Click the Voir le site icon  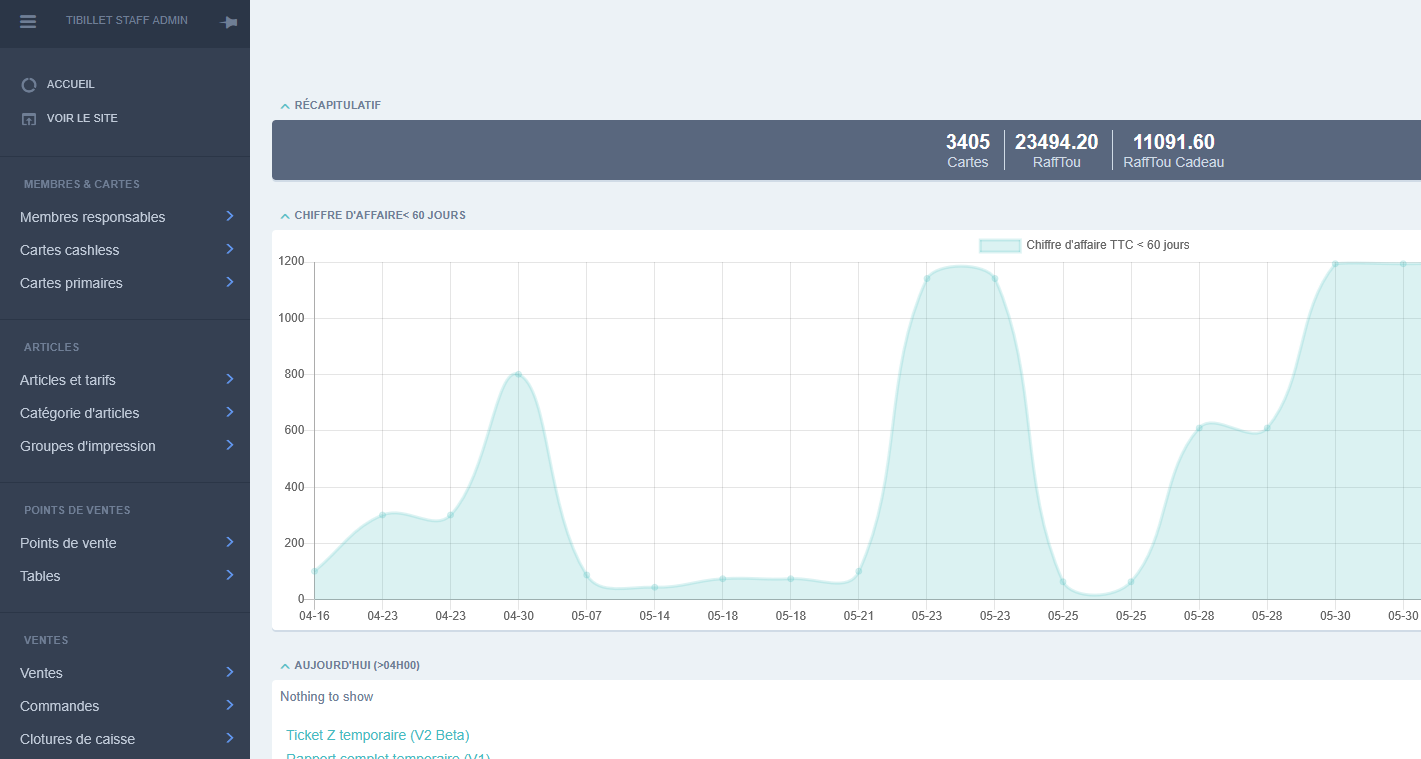coord(29,119)
